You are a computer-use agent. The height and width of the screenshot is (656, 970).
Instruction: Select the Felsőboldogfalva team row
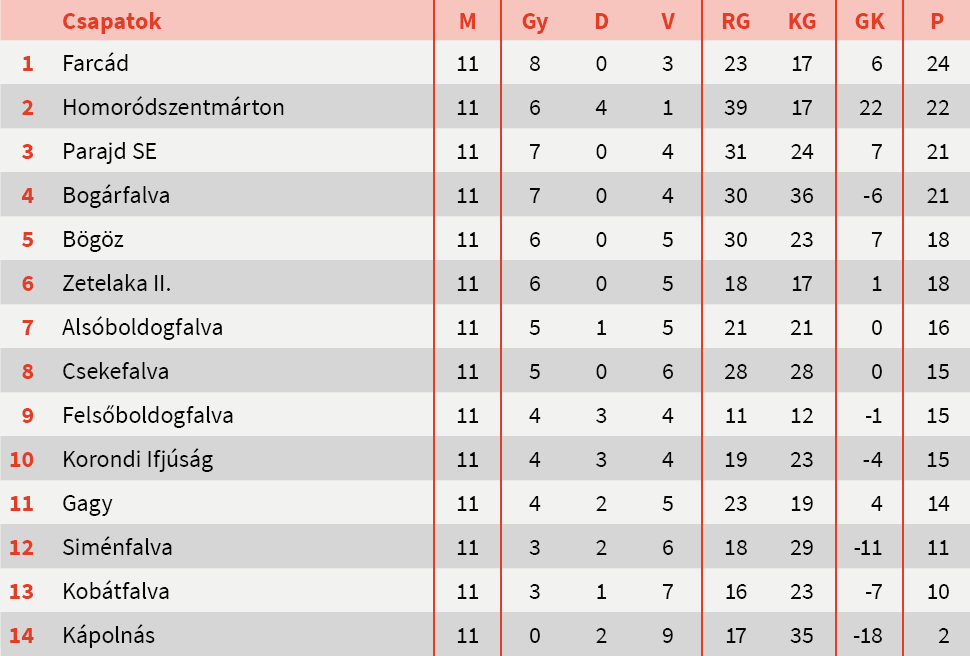tap(147, 415)
